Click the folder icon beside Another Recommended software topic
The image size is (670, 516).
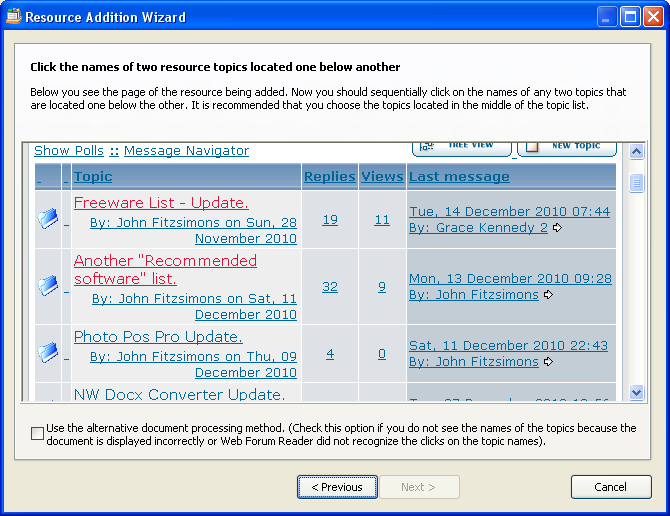48,285
